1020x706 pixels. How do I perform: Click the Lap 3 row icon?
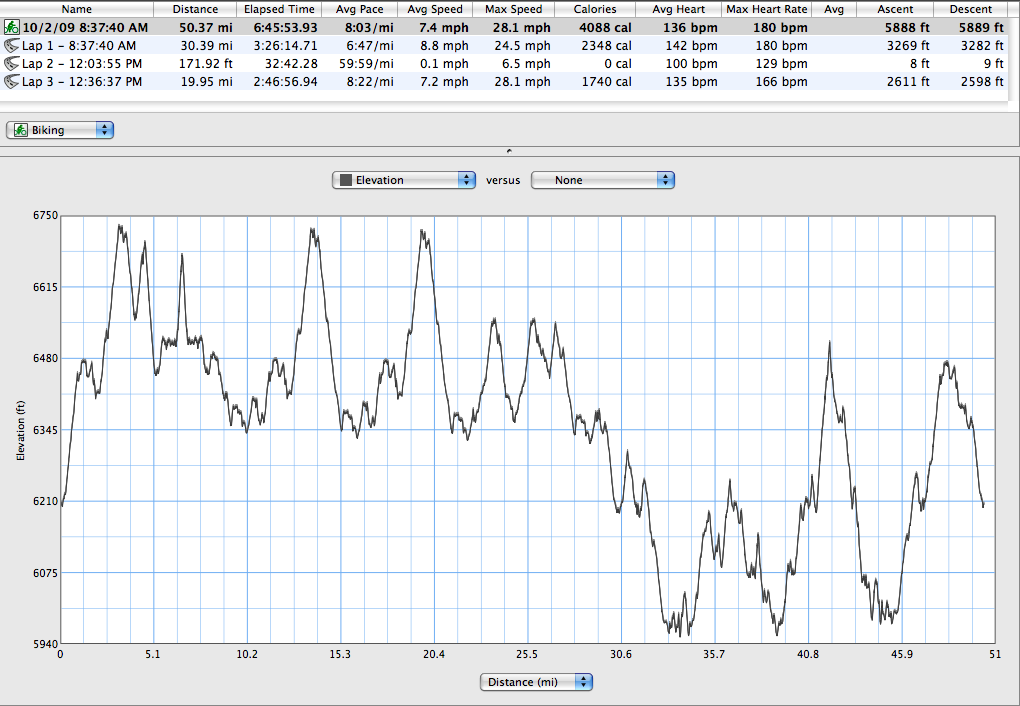coord(11,81)
